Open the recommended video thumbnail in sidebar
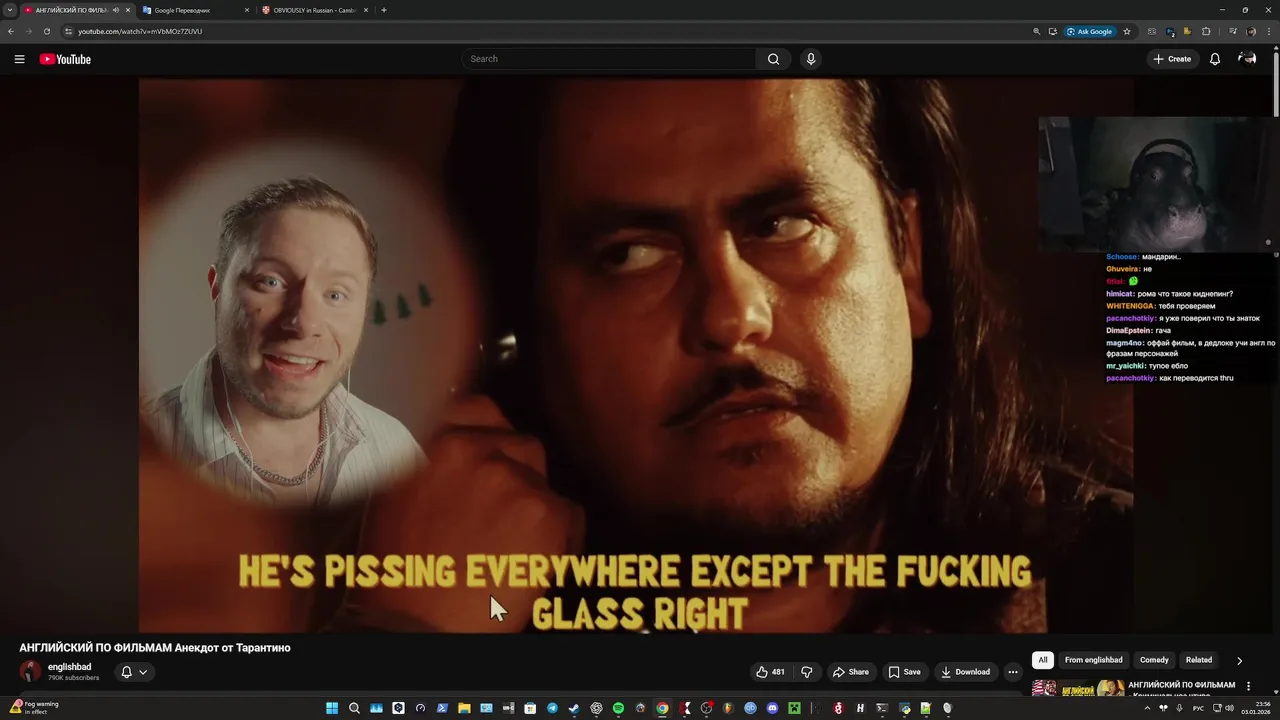The width and height of the screenshot is (1280, 720). 1078,688
